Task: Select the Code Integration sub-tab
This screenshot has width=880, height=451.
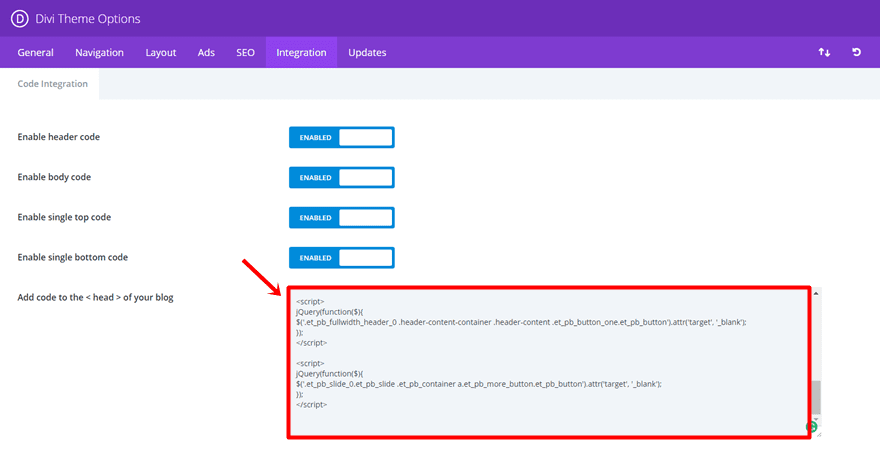Action: pyautogui.click(x=53, y=84)
